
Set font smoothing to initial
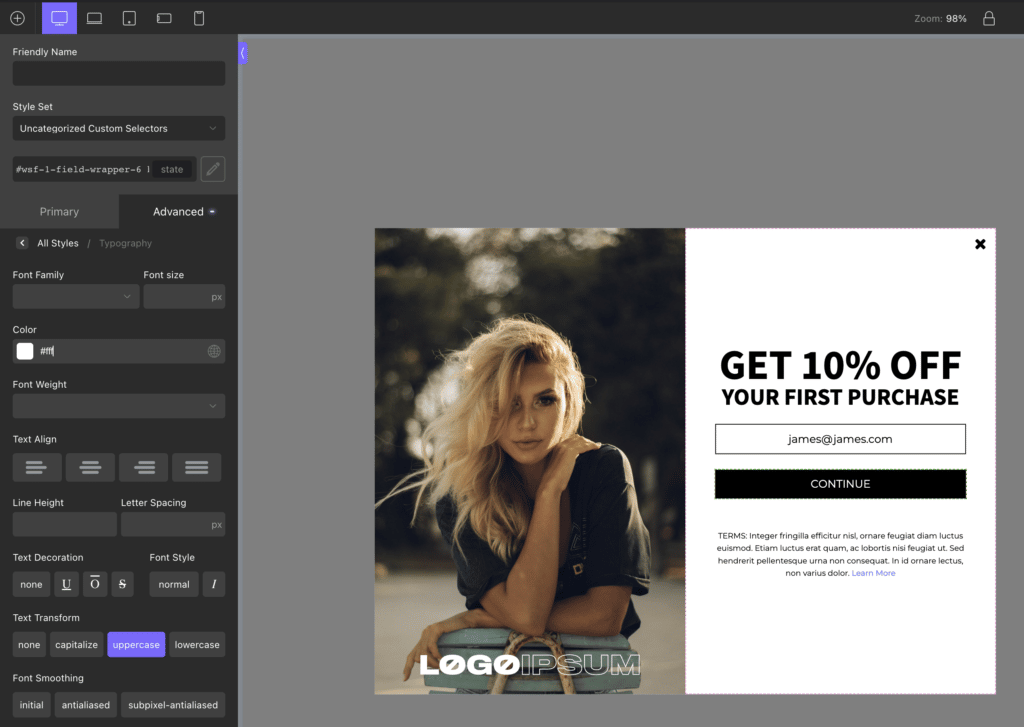click(x=31, y=705)
